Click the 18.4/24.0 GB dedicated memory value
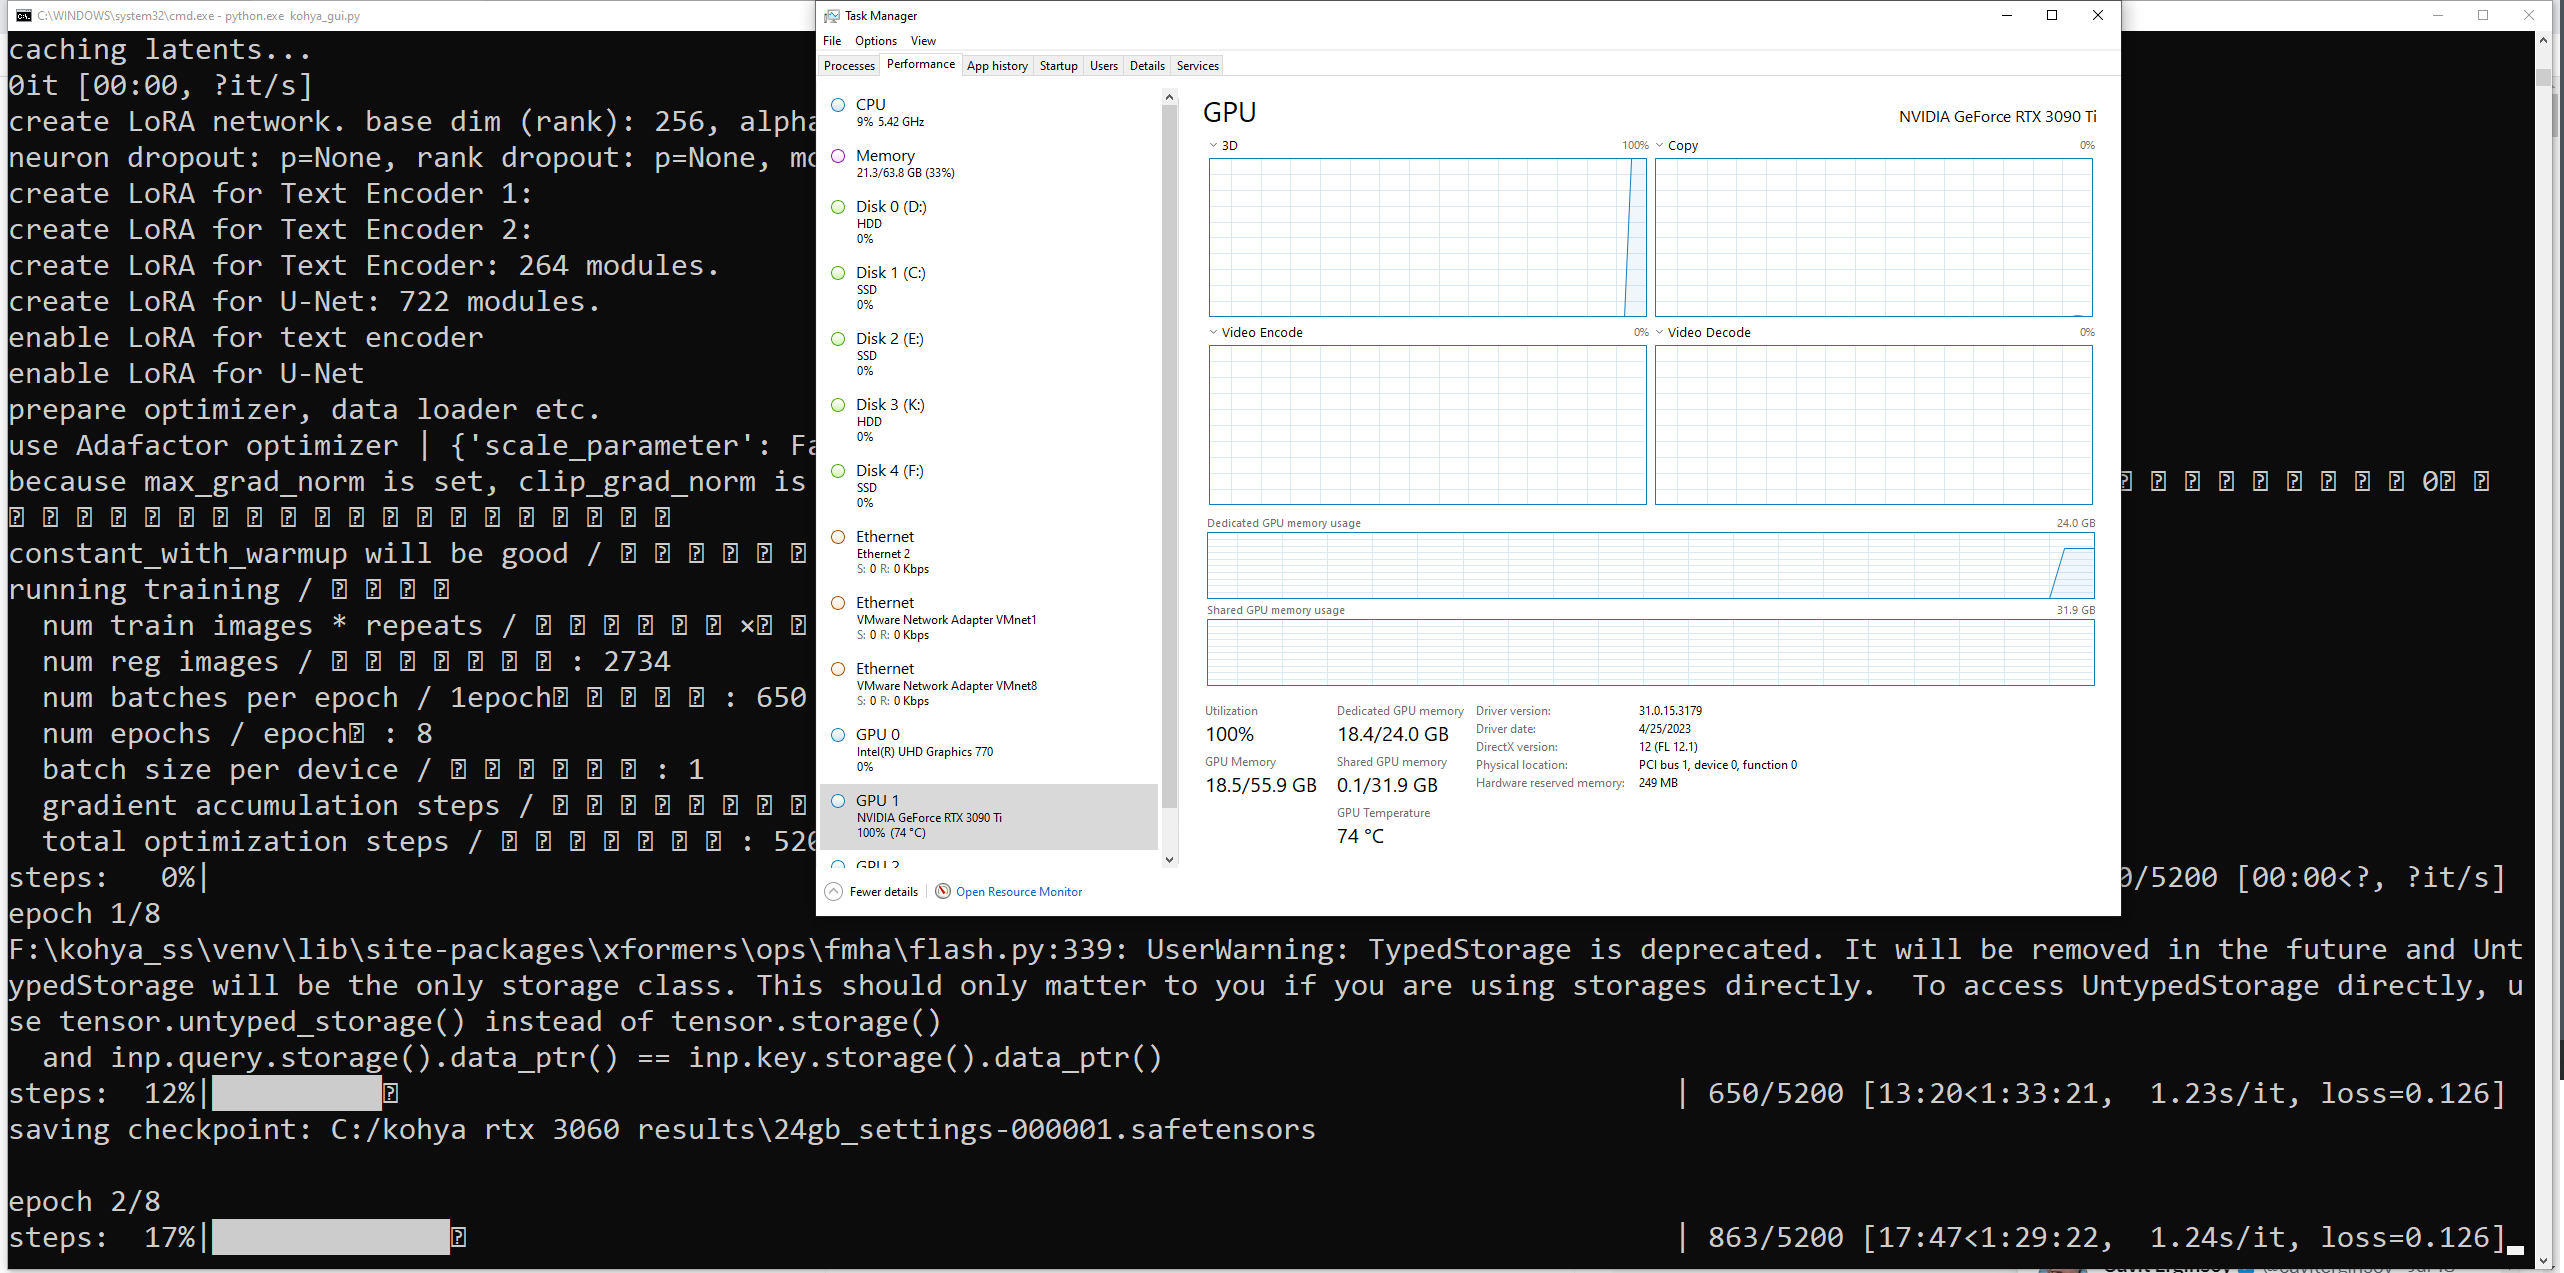Viewport: 2564px width, 1273px height. coord(1392,734)
